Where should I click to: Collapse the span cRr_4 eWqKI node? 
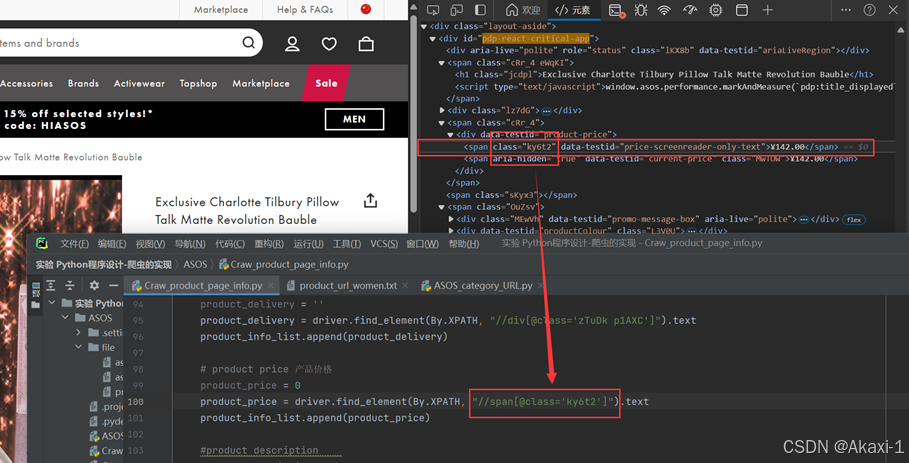(x=442, y=63)
